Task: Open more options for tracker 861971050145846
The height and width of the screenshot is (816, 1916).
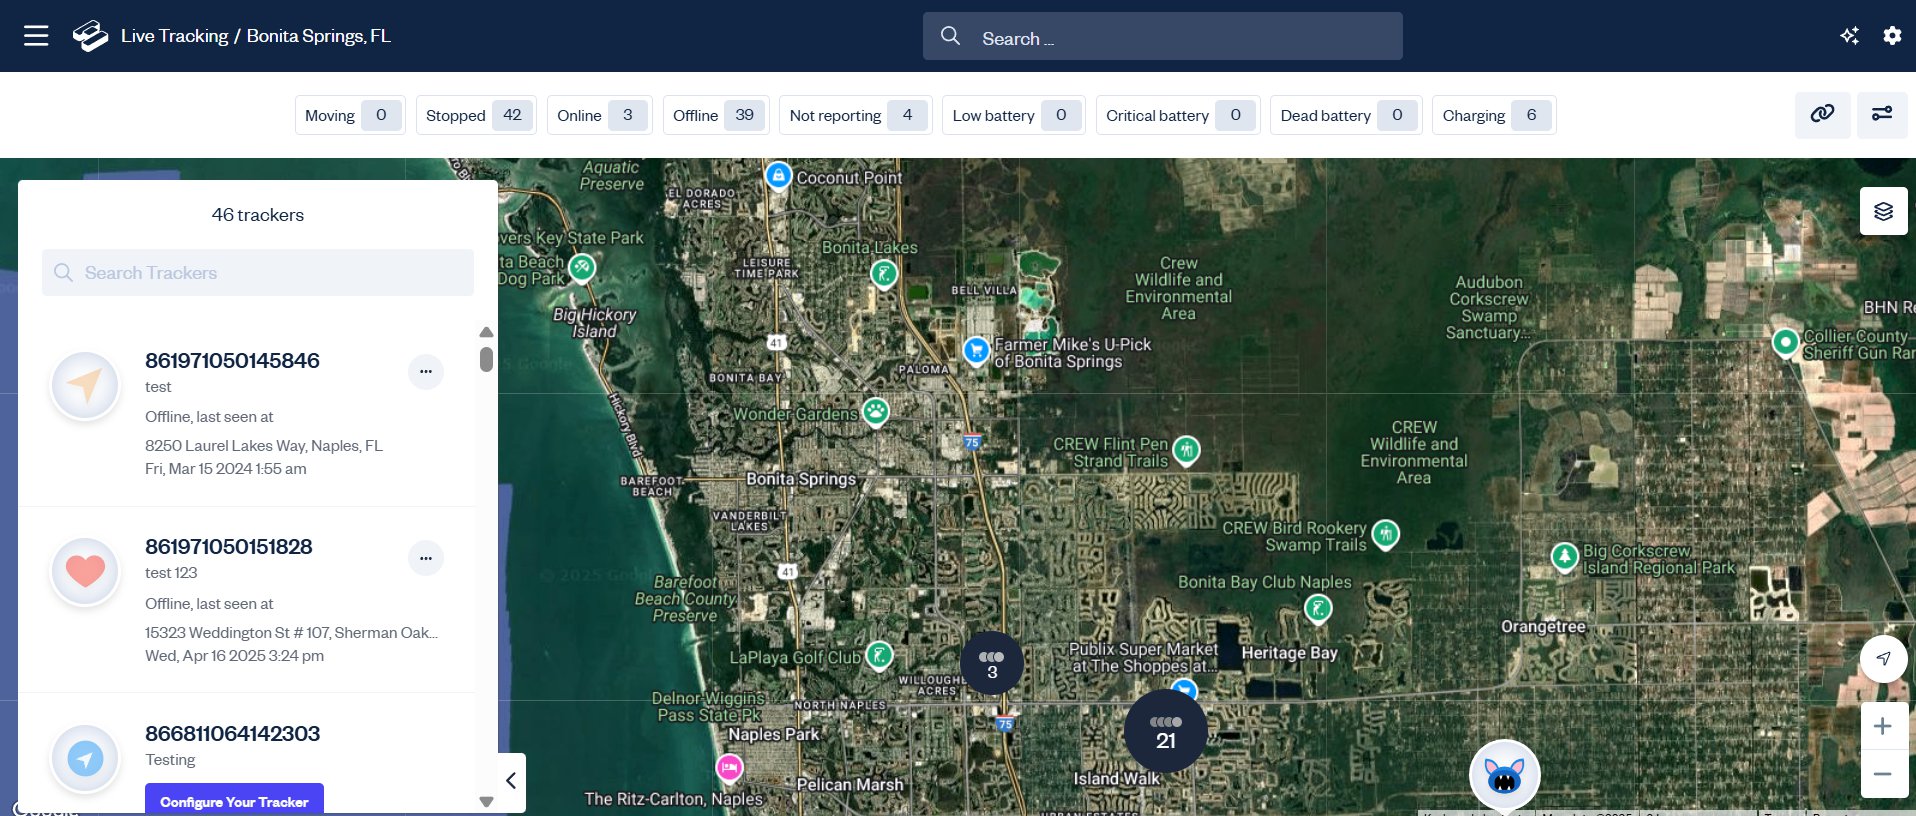Action: [x=426, y=372]
